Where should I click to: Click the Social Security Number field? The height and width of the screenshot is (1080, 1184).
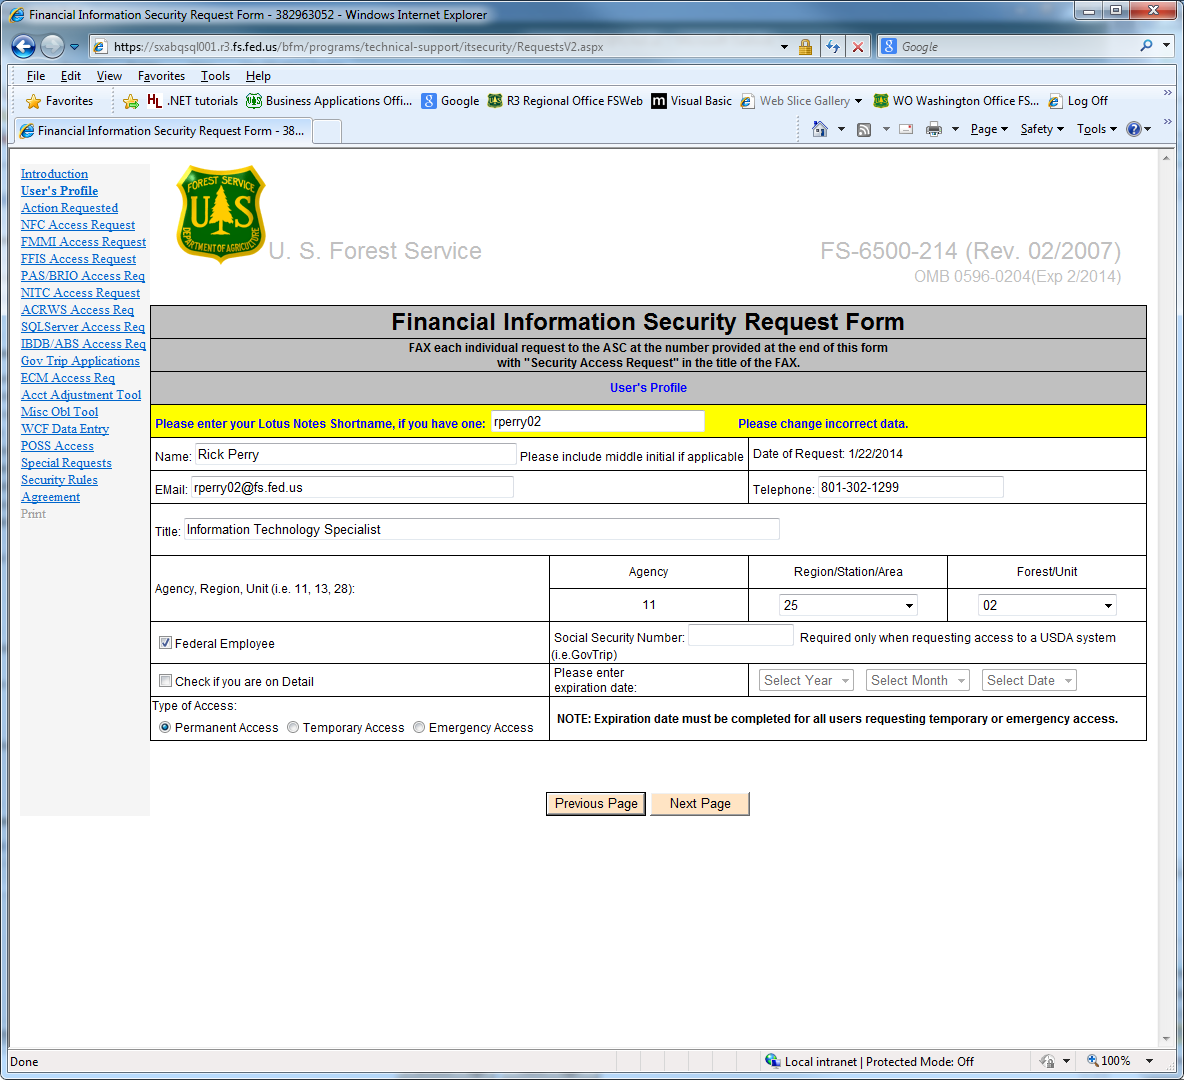740,636
